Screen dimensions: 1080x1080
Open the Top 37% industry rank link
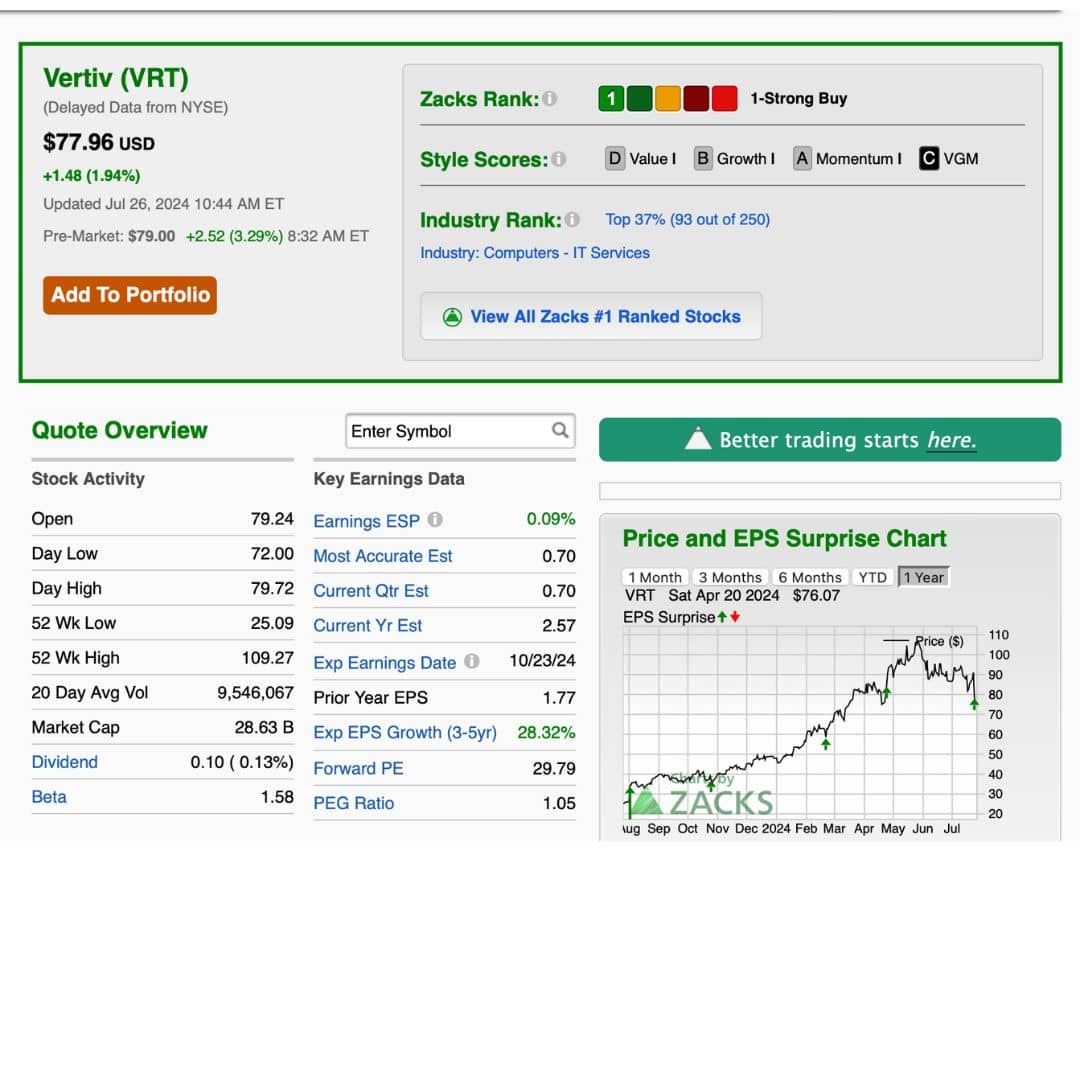(687, 220)
